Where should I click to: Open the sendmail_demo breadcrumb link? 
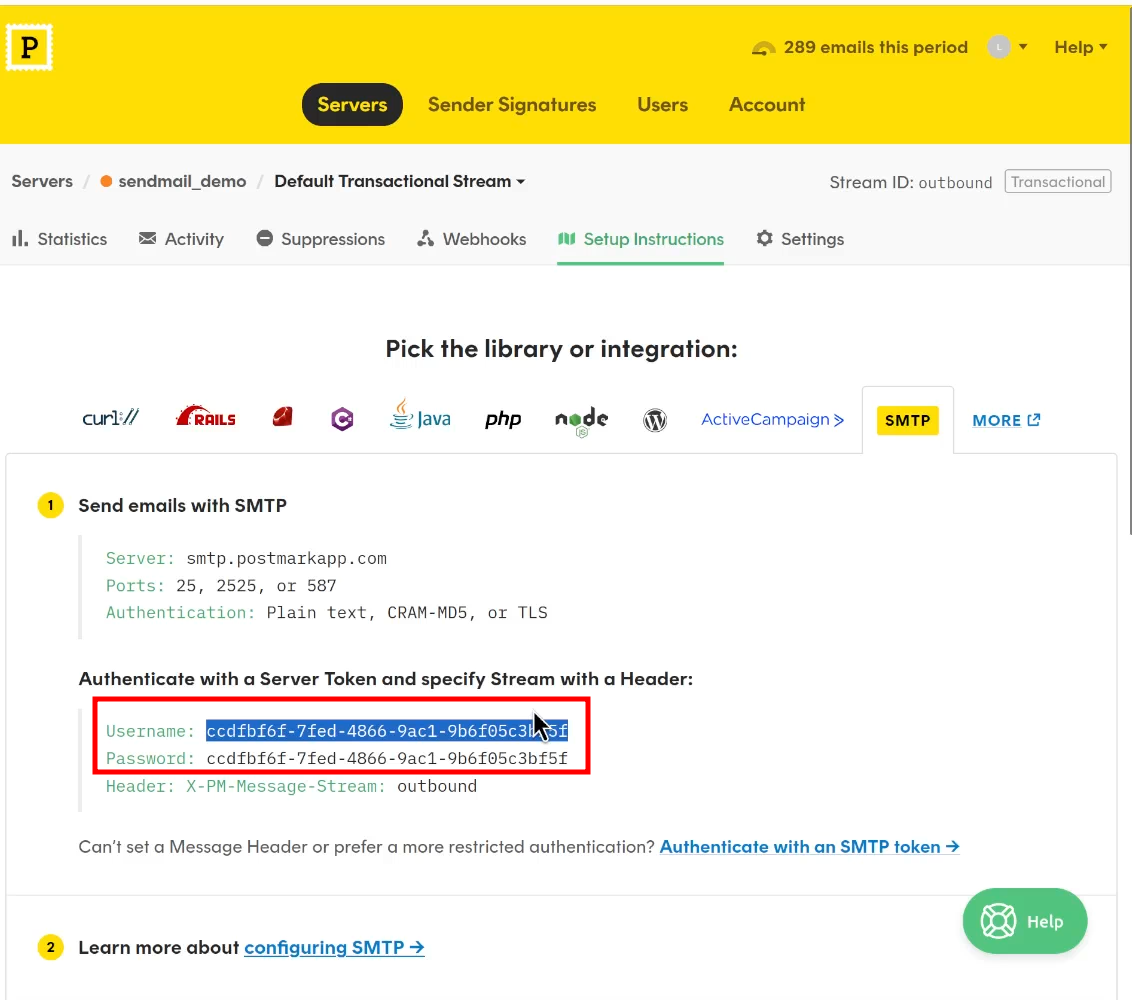(x=182, y=181)
